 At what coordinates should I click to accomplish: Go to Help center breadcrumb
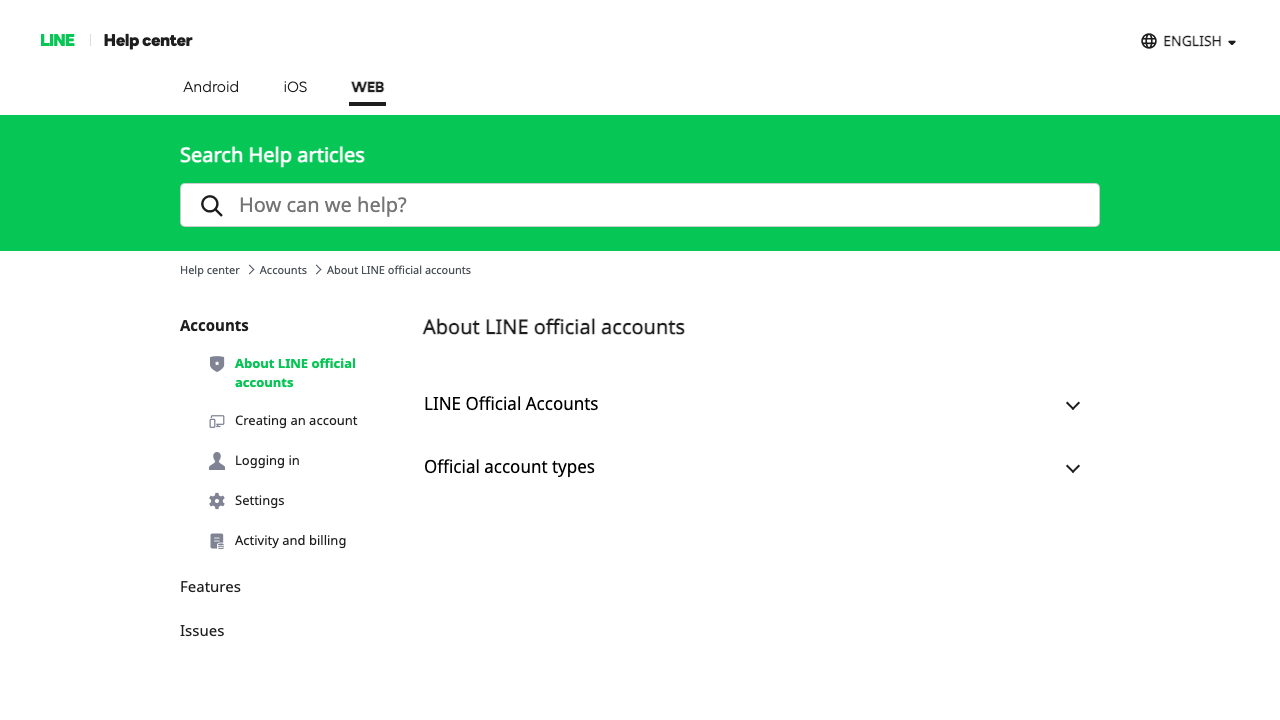click(x=210, y=270)
